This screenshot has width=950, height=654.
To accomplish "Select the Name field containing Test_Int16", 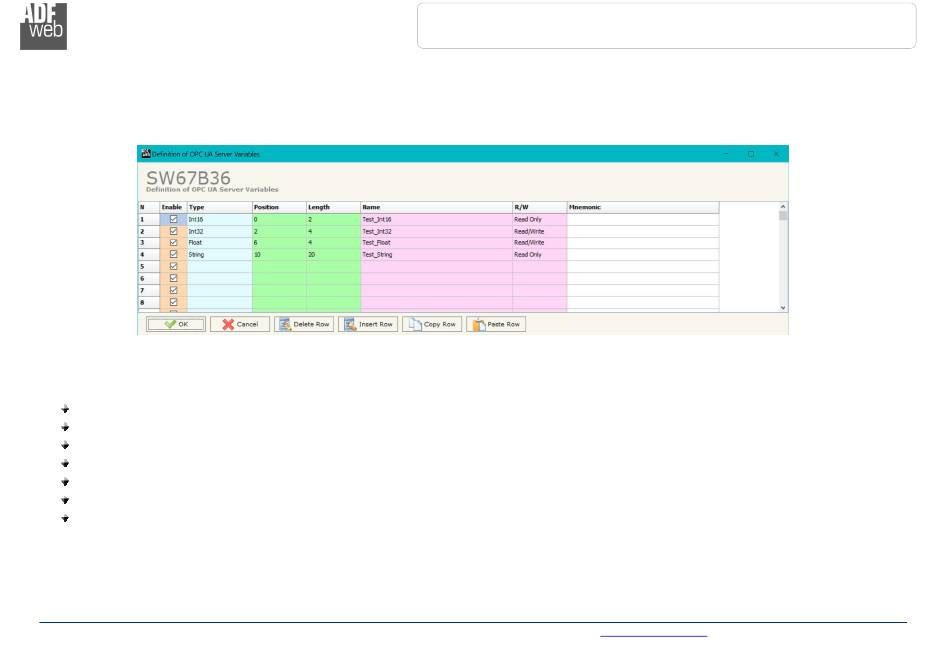I will [436, 219].
